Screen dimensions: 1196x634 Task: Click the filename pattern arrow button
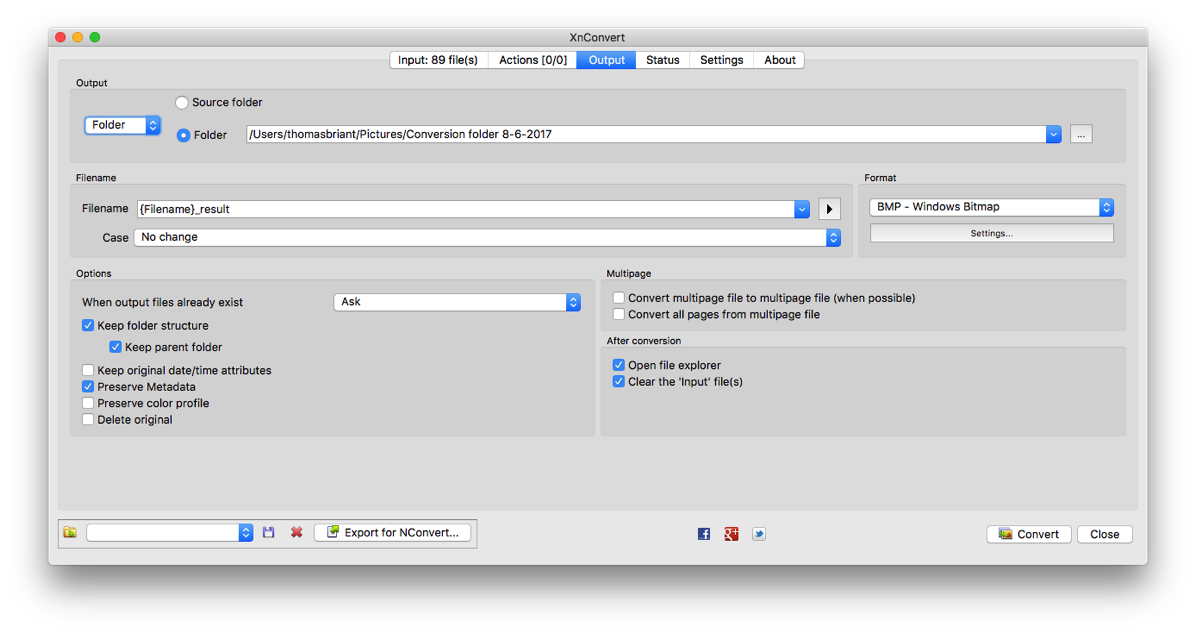(x=829, y=209)
